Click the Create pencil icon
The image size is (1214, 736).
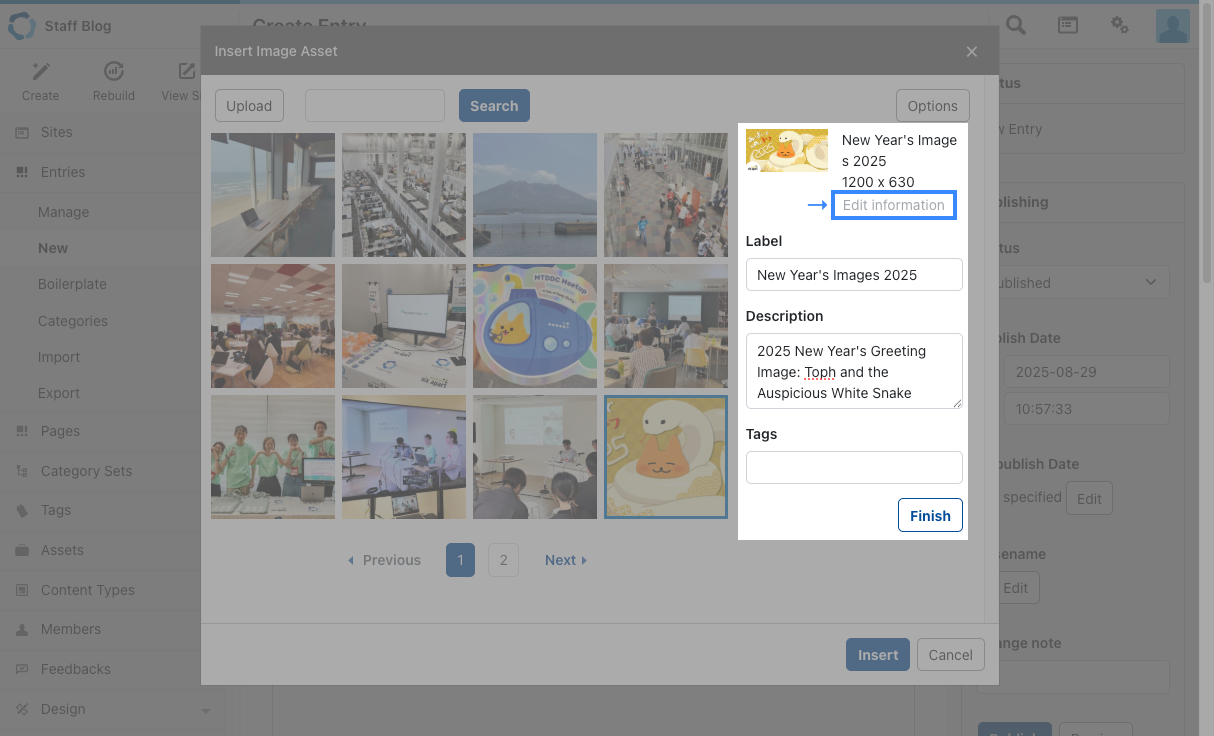[x=40, y=72]
